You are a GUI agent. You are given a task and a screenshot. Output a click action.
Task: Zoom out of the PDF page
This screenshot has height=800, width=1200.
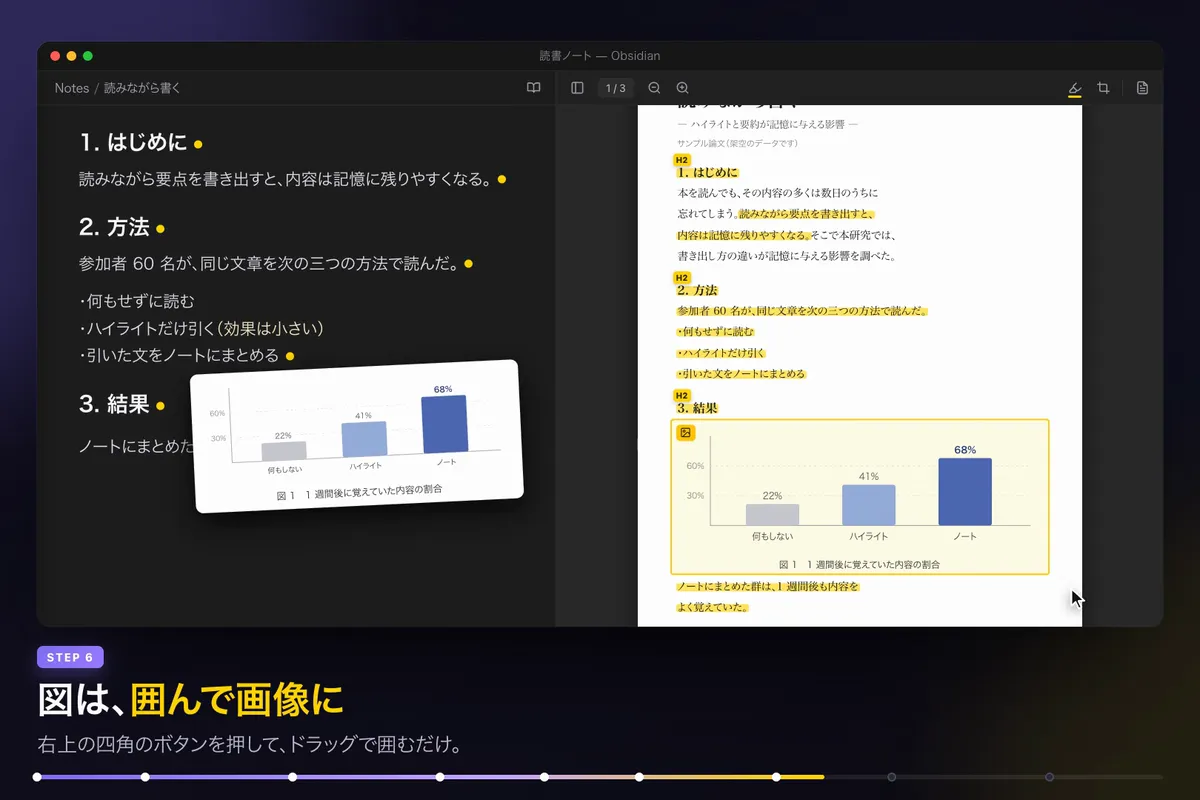click(654, 88)
